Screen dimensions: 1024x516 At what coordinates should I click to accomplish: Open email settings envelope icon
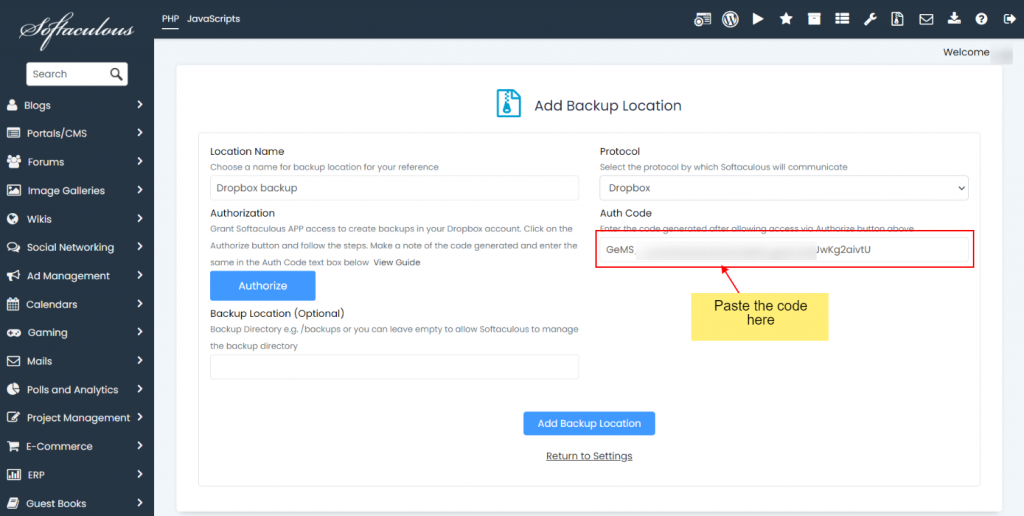pos(926,19)
